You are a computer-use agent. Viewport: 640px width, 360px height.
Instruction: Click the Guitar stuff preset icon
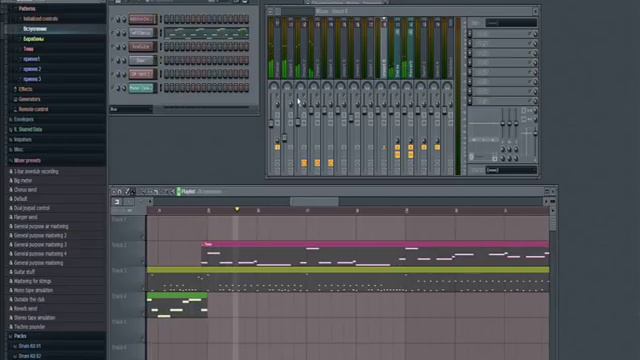[11, 272]
